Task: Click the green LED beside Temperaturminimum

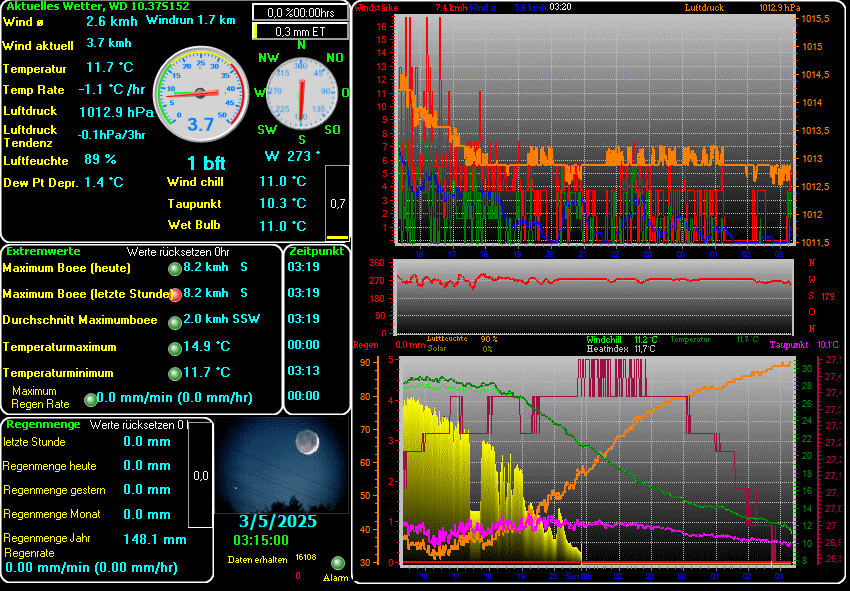Action: click(175, 374)
